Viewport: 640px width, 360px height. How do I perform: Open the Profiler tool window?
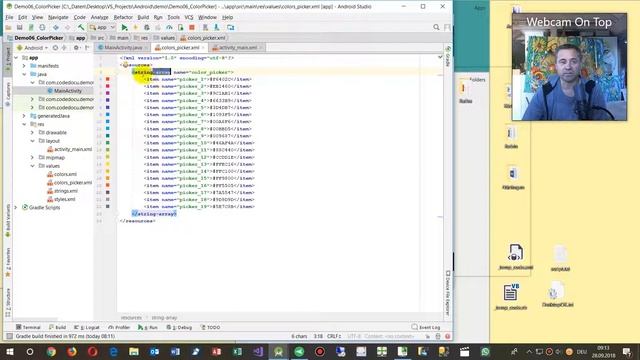(119, 327)
